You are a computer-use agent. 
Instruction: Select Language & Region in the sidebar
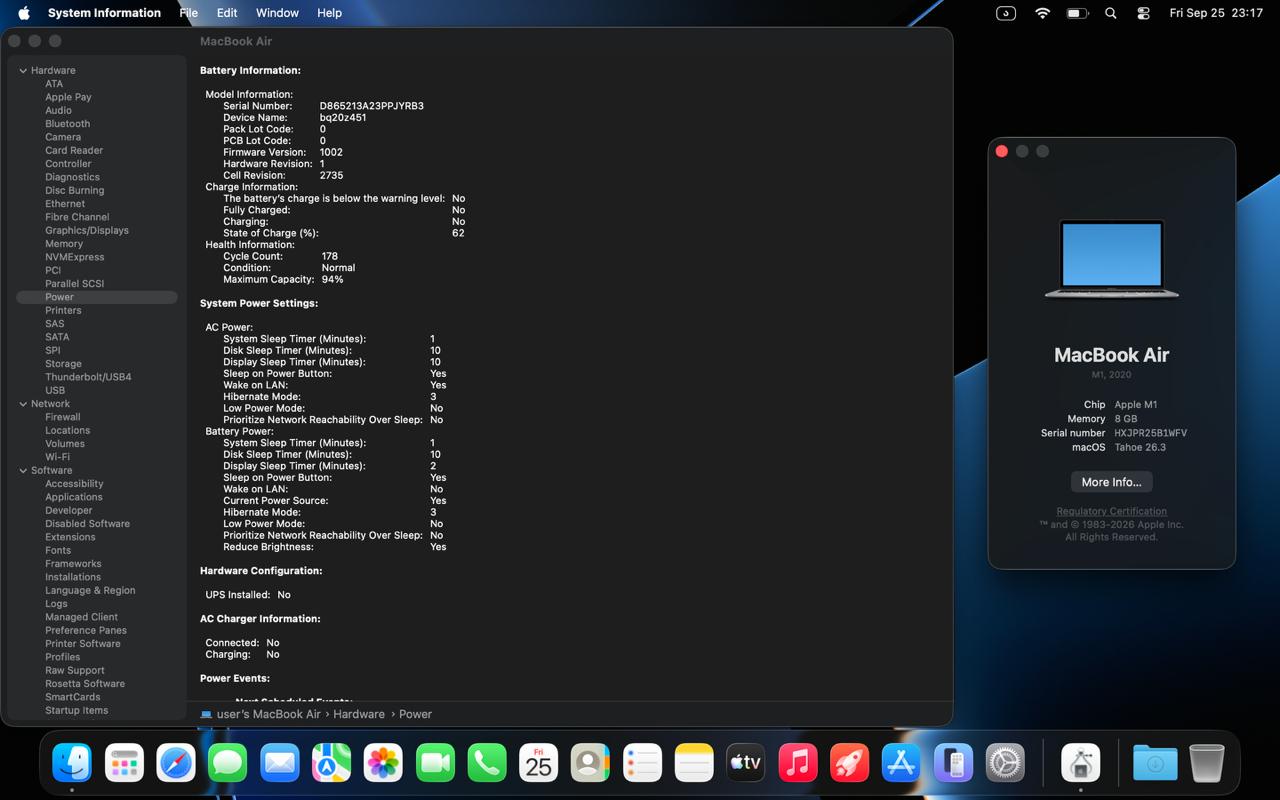[90, 591]
